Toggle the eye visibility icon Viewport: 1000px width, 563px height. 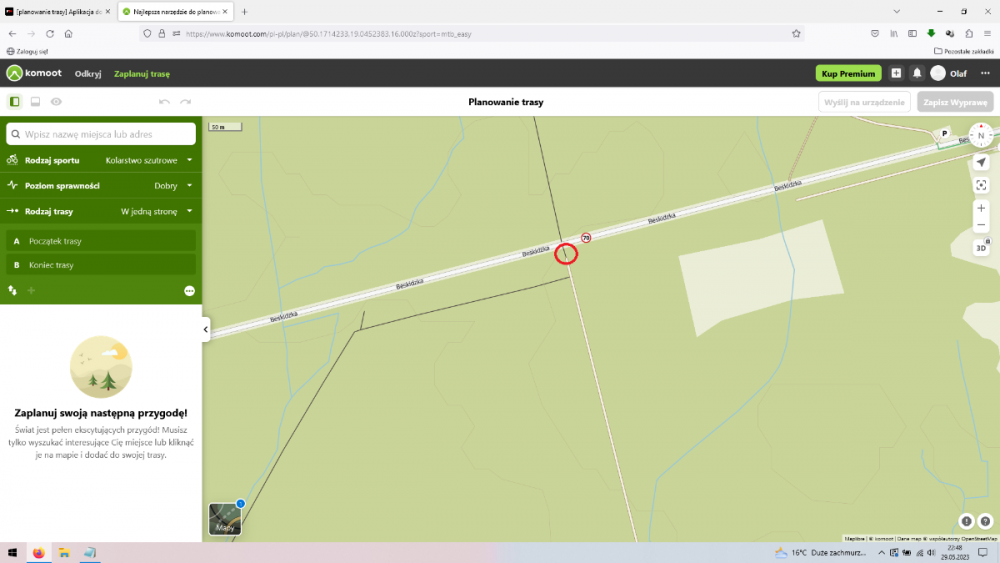click(x=56, y=102)
